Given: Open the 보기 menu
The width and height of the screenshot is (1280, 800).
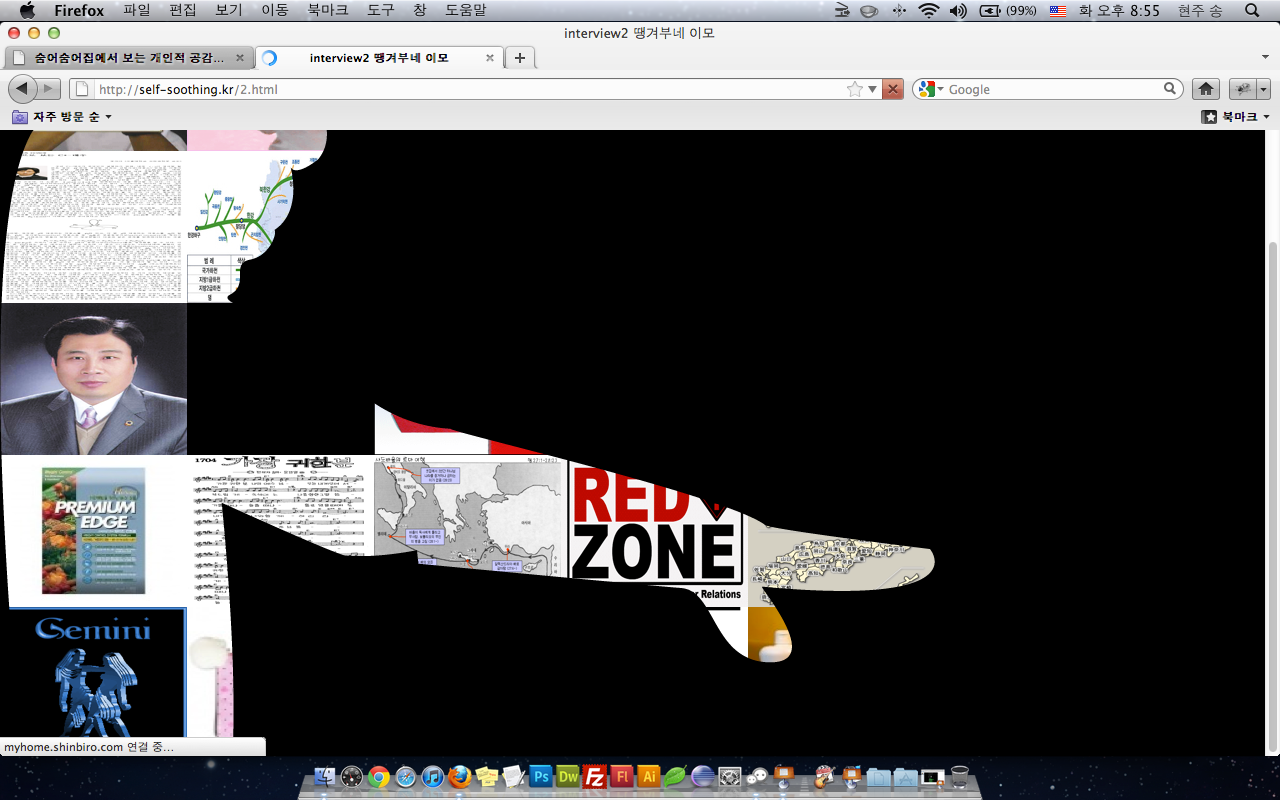Looking at the screenshot, I should (229, 10).
